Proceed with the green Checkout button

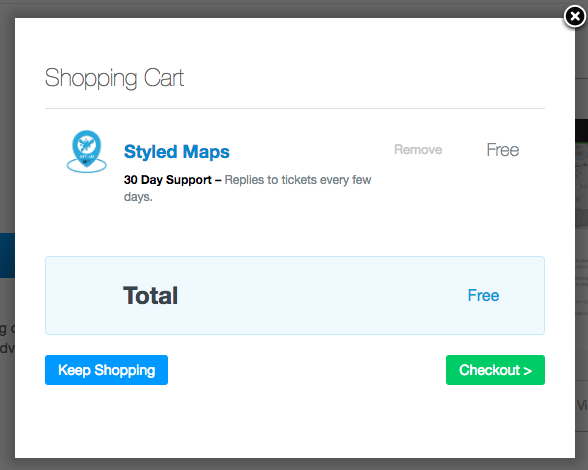[495, 370]
